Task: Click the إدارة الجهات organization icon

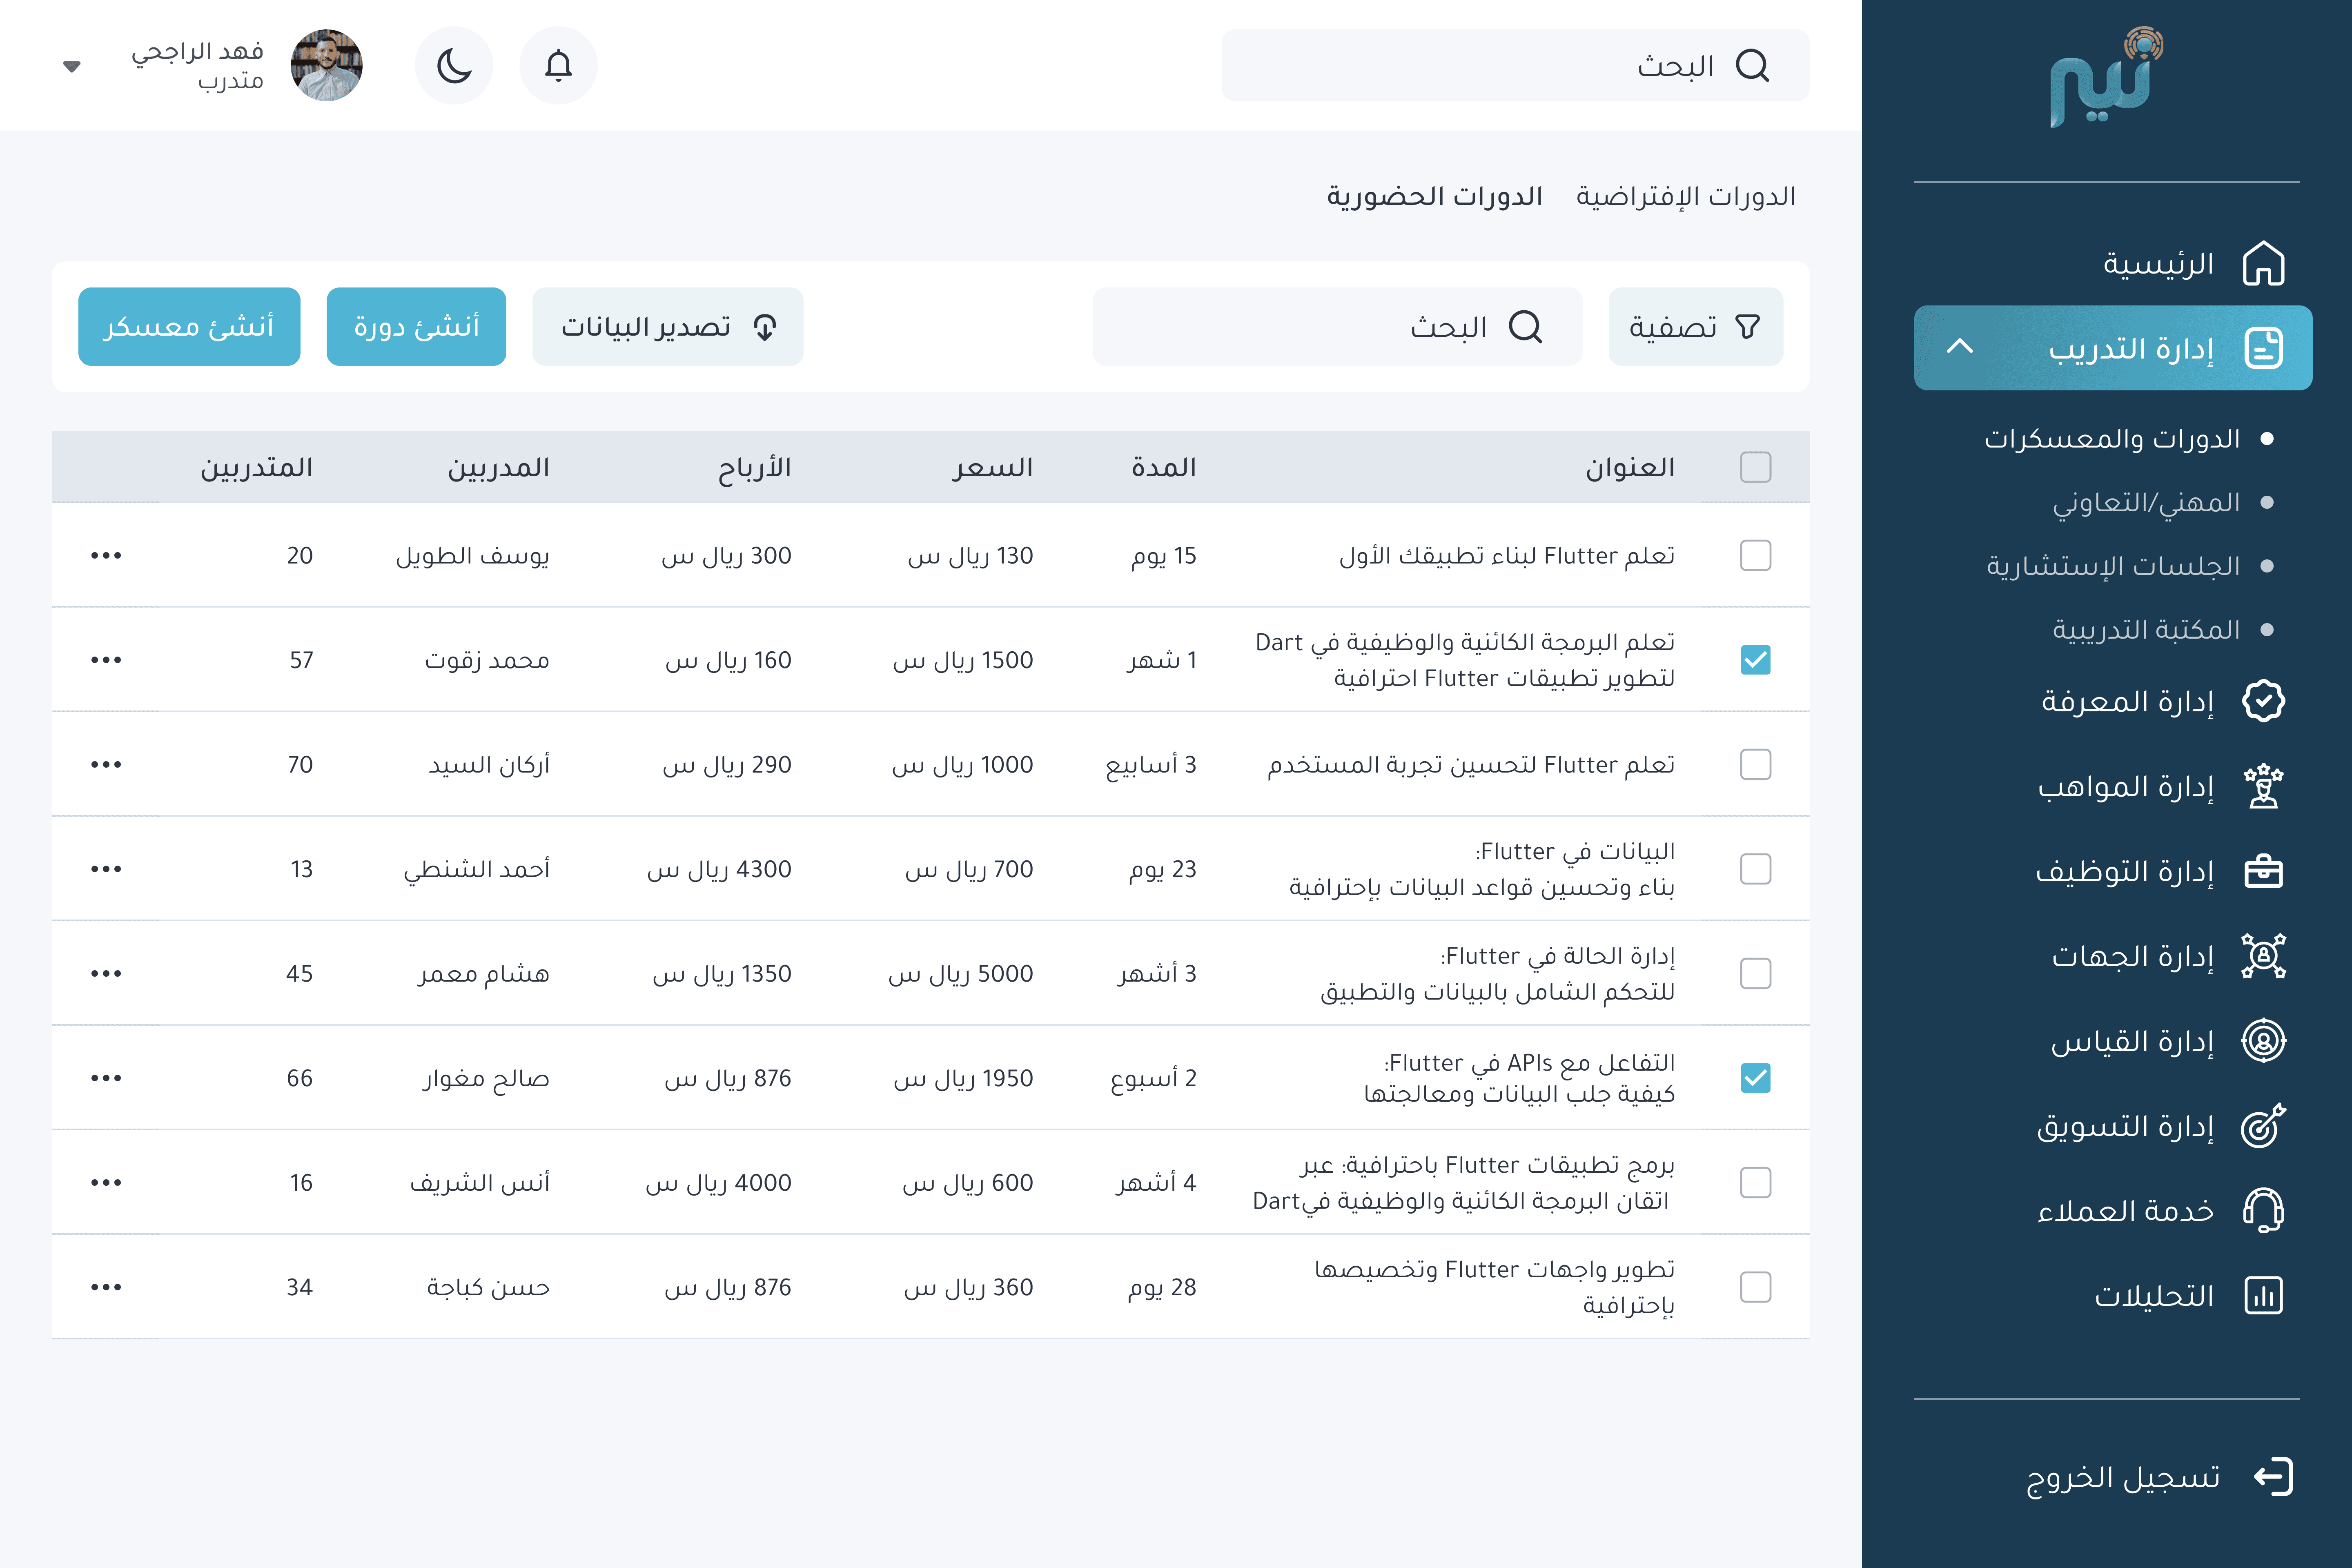Action: point(2263,956)
